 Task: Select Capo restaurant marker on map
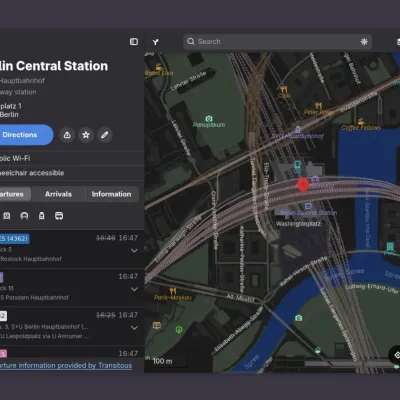coord(284,89)
